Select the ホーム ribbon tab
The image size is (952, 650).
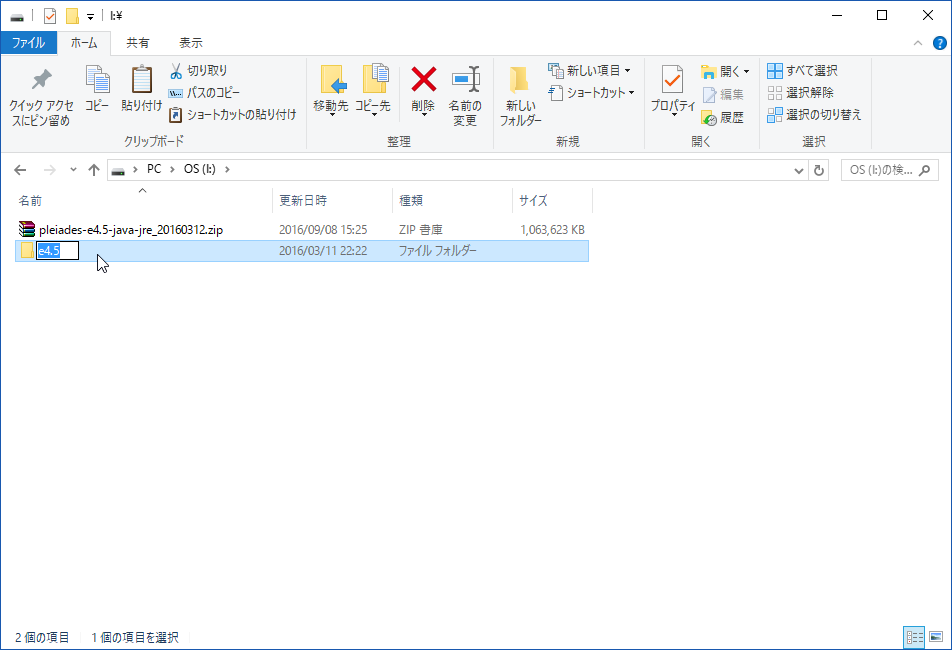tap(84, 43)
